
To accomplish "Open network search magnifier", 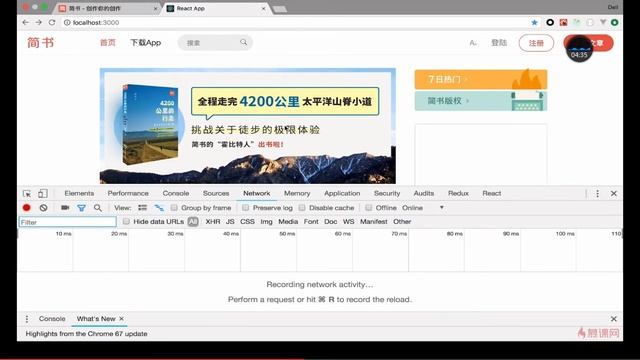I will [98, 208].
